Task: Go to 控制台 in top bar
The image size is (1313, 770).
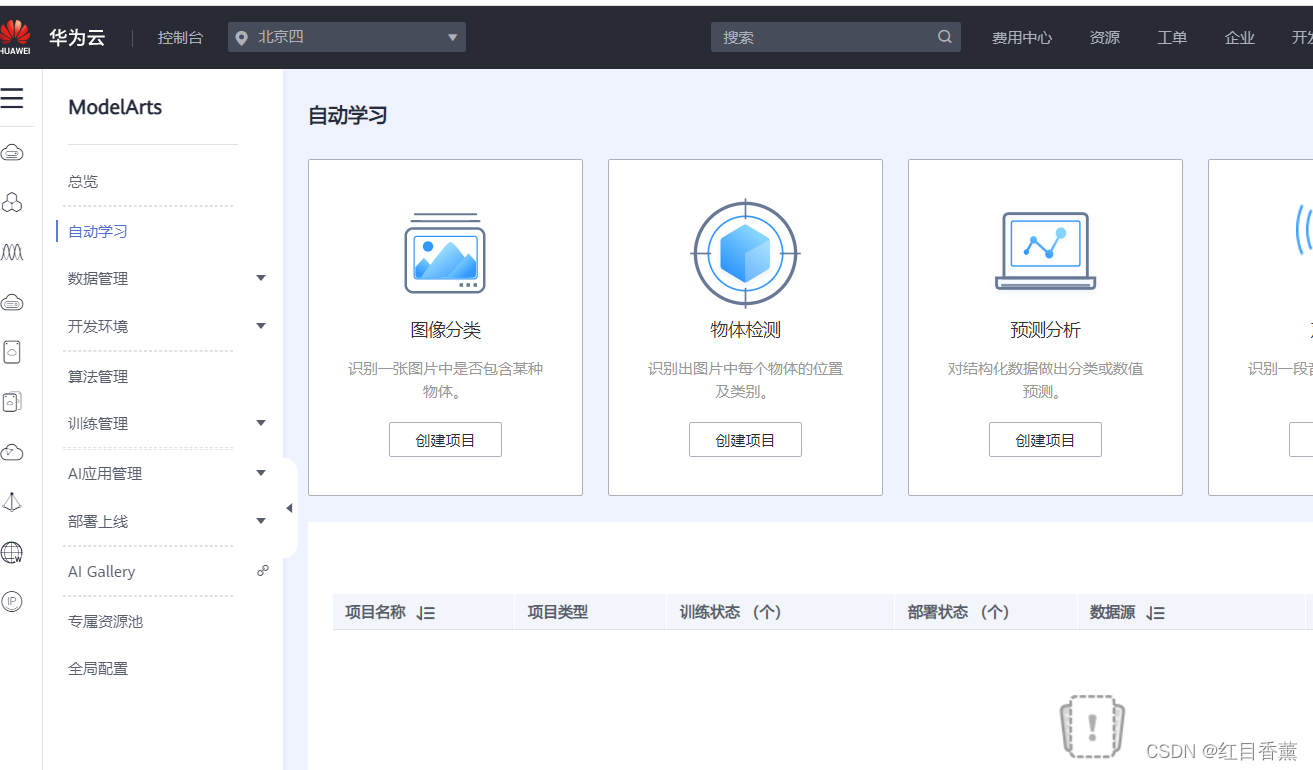Action: tap(180, 38)
